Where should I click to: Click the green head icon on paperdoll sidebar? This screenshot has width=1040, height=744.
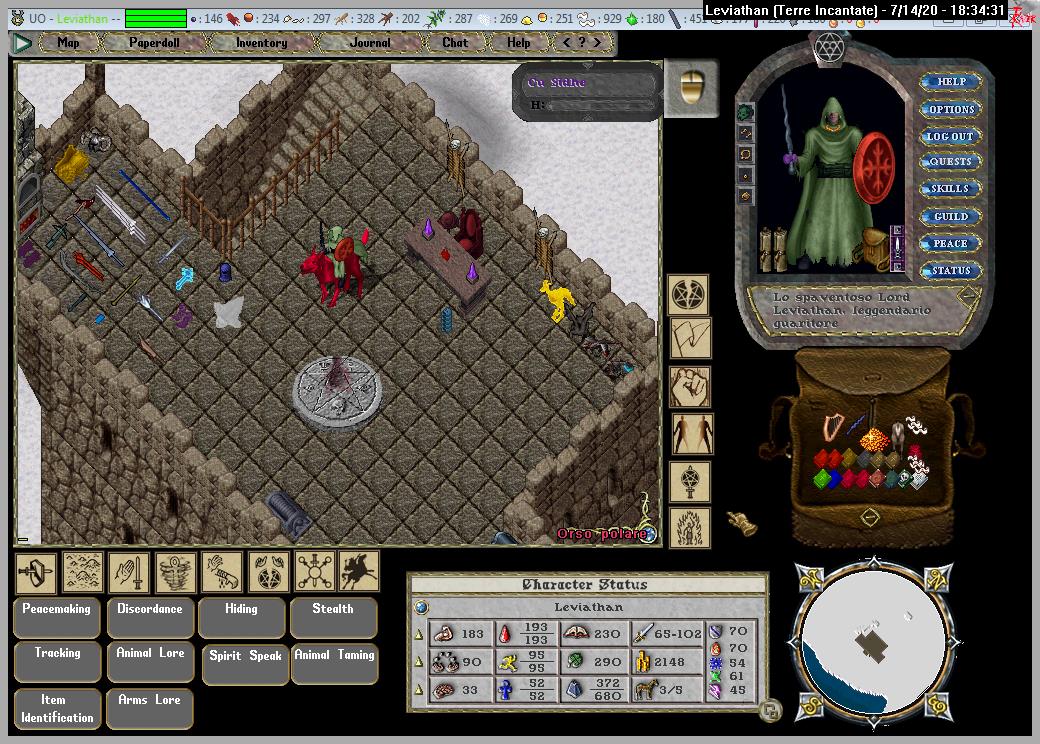coord(745,111)
